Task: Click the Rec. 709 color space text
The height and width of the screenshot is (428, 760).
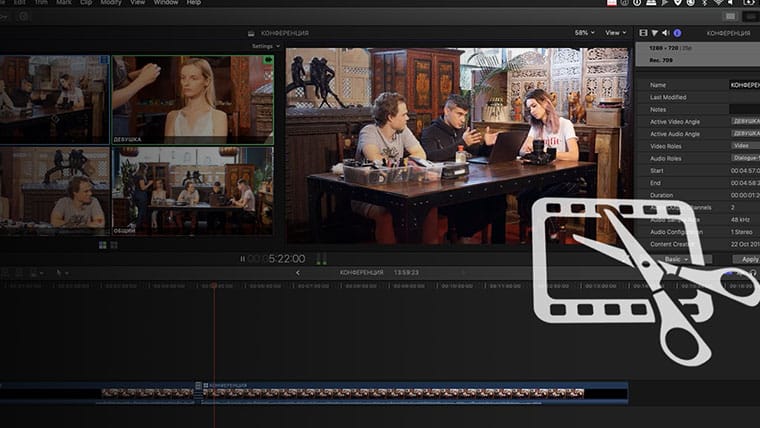Action: [x=661, y=61]
